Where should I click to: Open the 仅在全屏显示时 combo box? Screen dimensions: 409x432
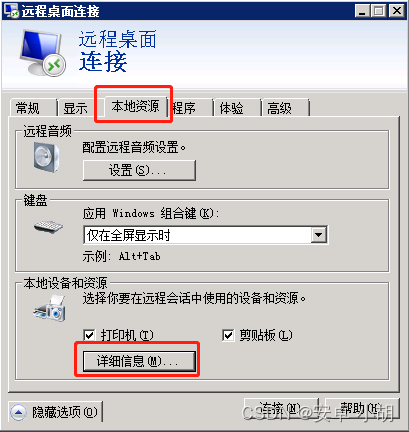205,235
